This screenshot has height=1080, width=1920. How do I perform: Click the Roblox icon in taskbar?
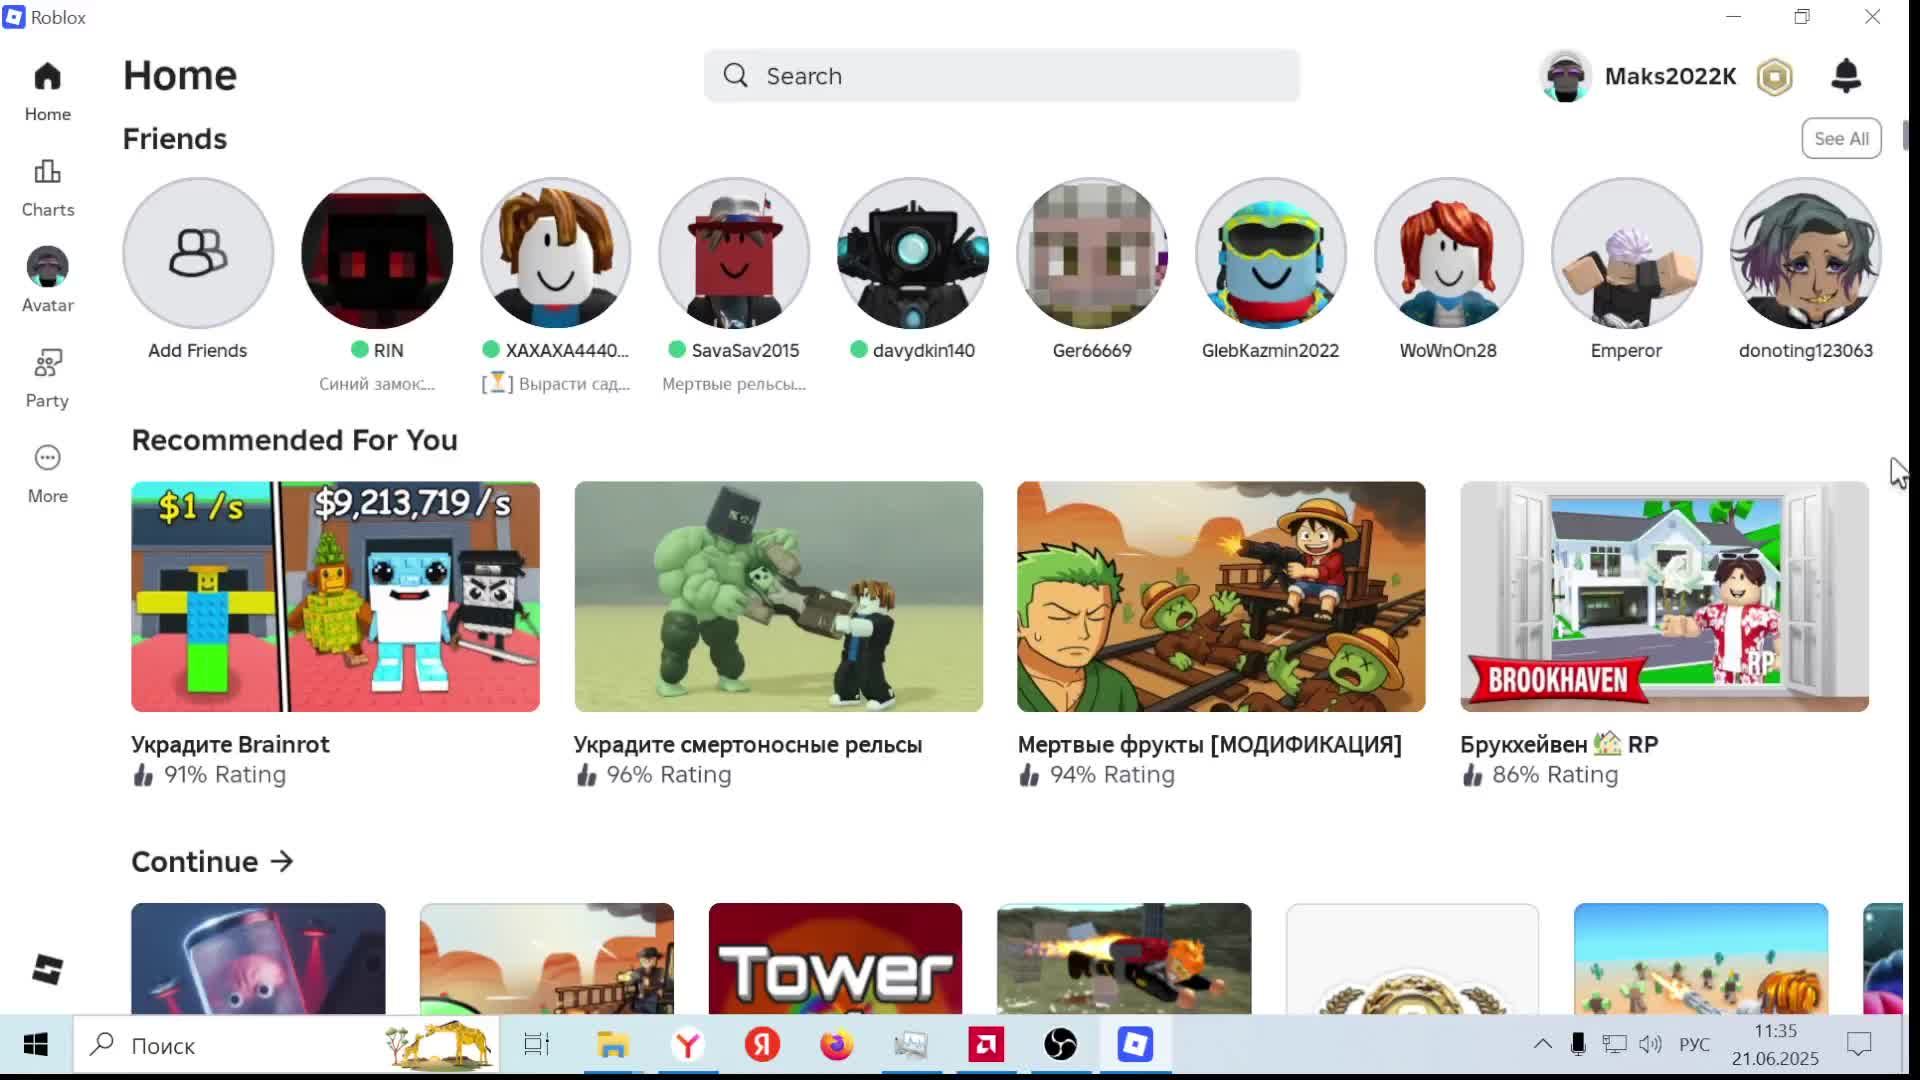(1135, 1045)
